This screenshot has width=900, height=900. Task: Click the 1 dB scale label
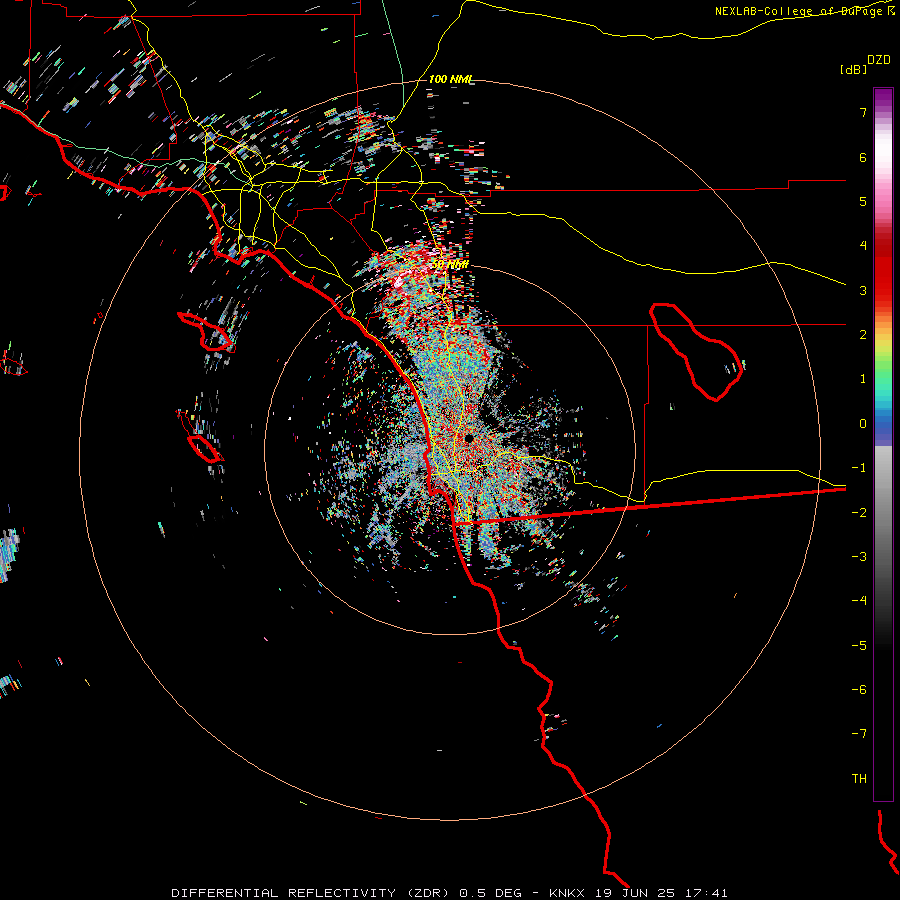863,379
